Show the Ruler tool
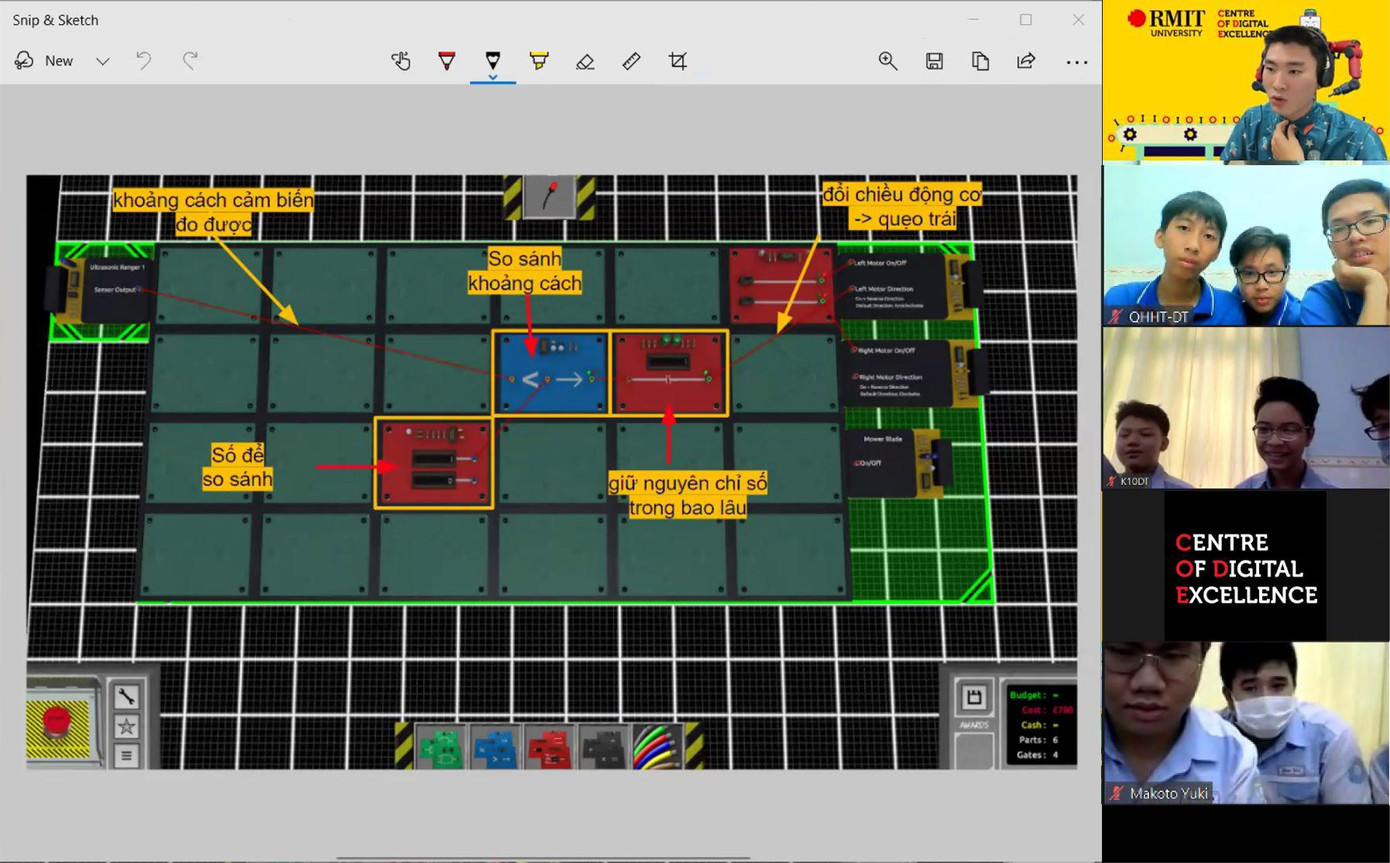 pos(631,61)
